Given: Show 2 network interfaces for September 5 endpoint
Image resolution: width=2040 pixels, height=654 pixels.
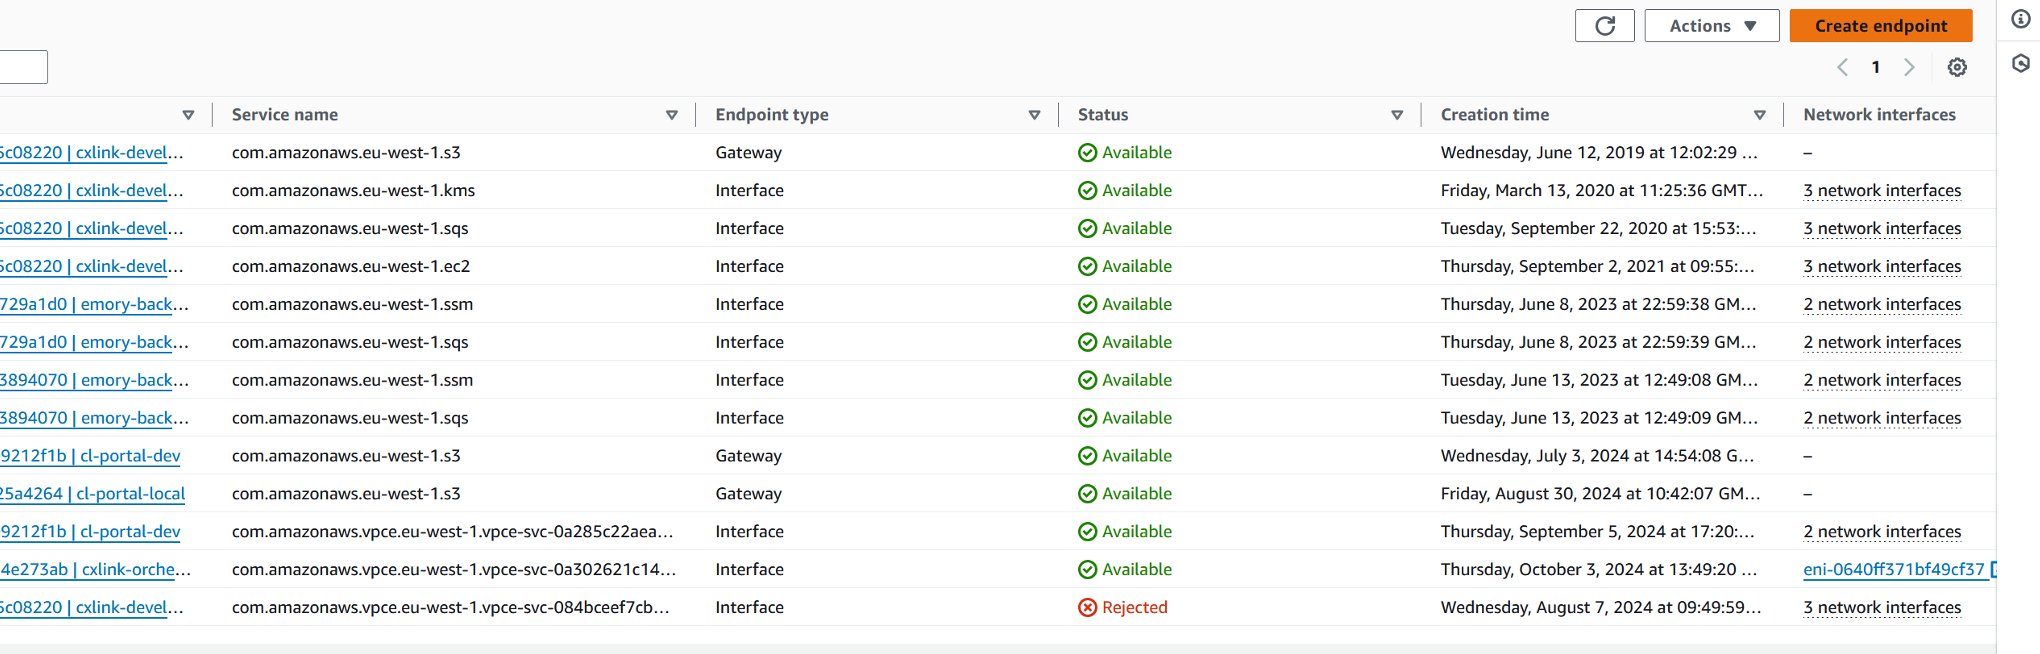Looking at the screenshot, I should [x=1882, y=532].
